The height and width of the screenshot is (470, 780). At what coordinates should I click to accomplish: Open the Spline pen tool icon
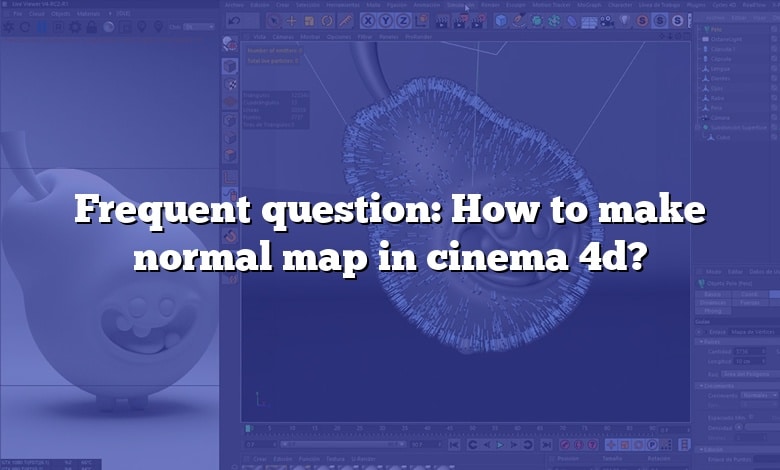point(519,21)
